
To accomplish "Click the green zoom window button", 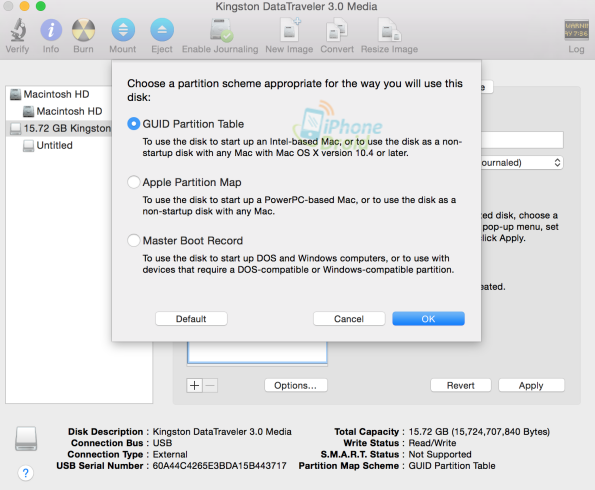I will [41, 6].
